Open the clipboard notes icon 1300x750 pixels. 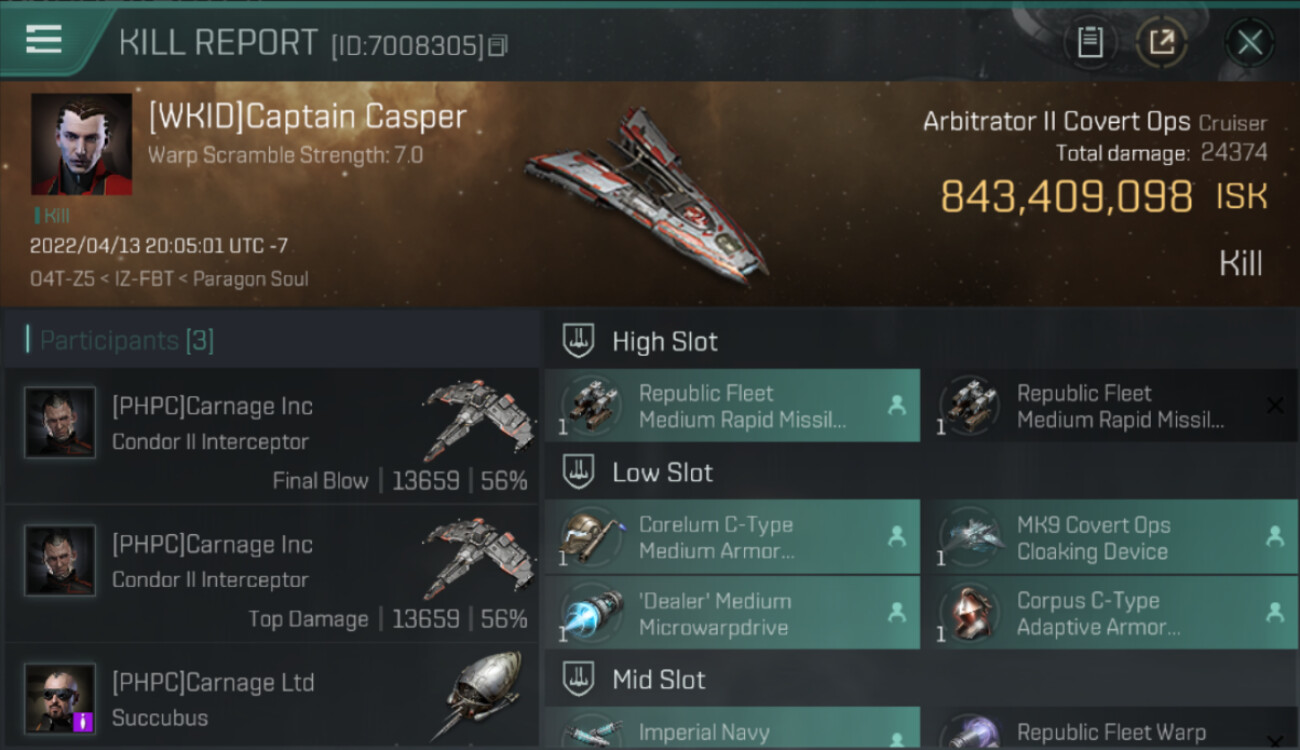1090,42
